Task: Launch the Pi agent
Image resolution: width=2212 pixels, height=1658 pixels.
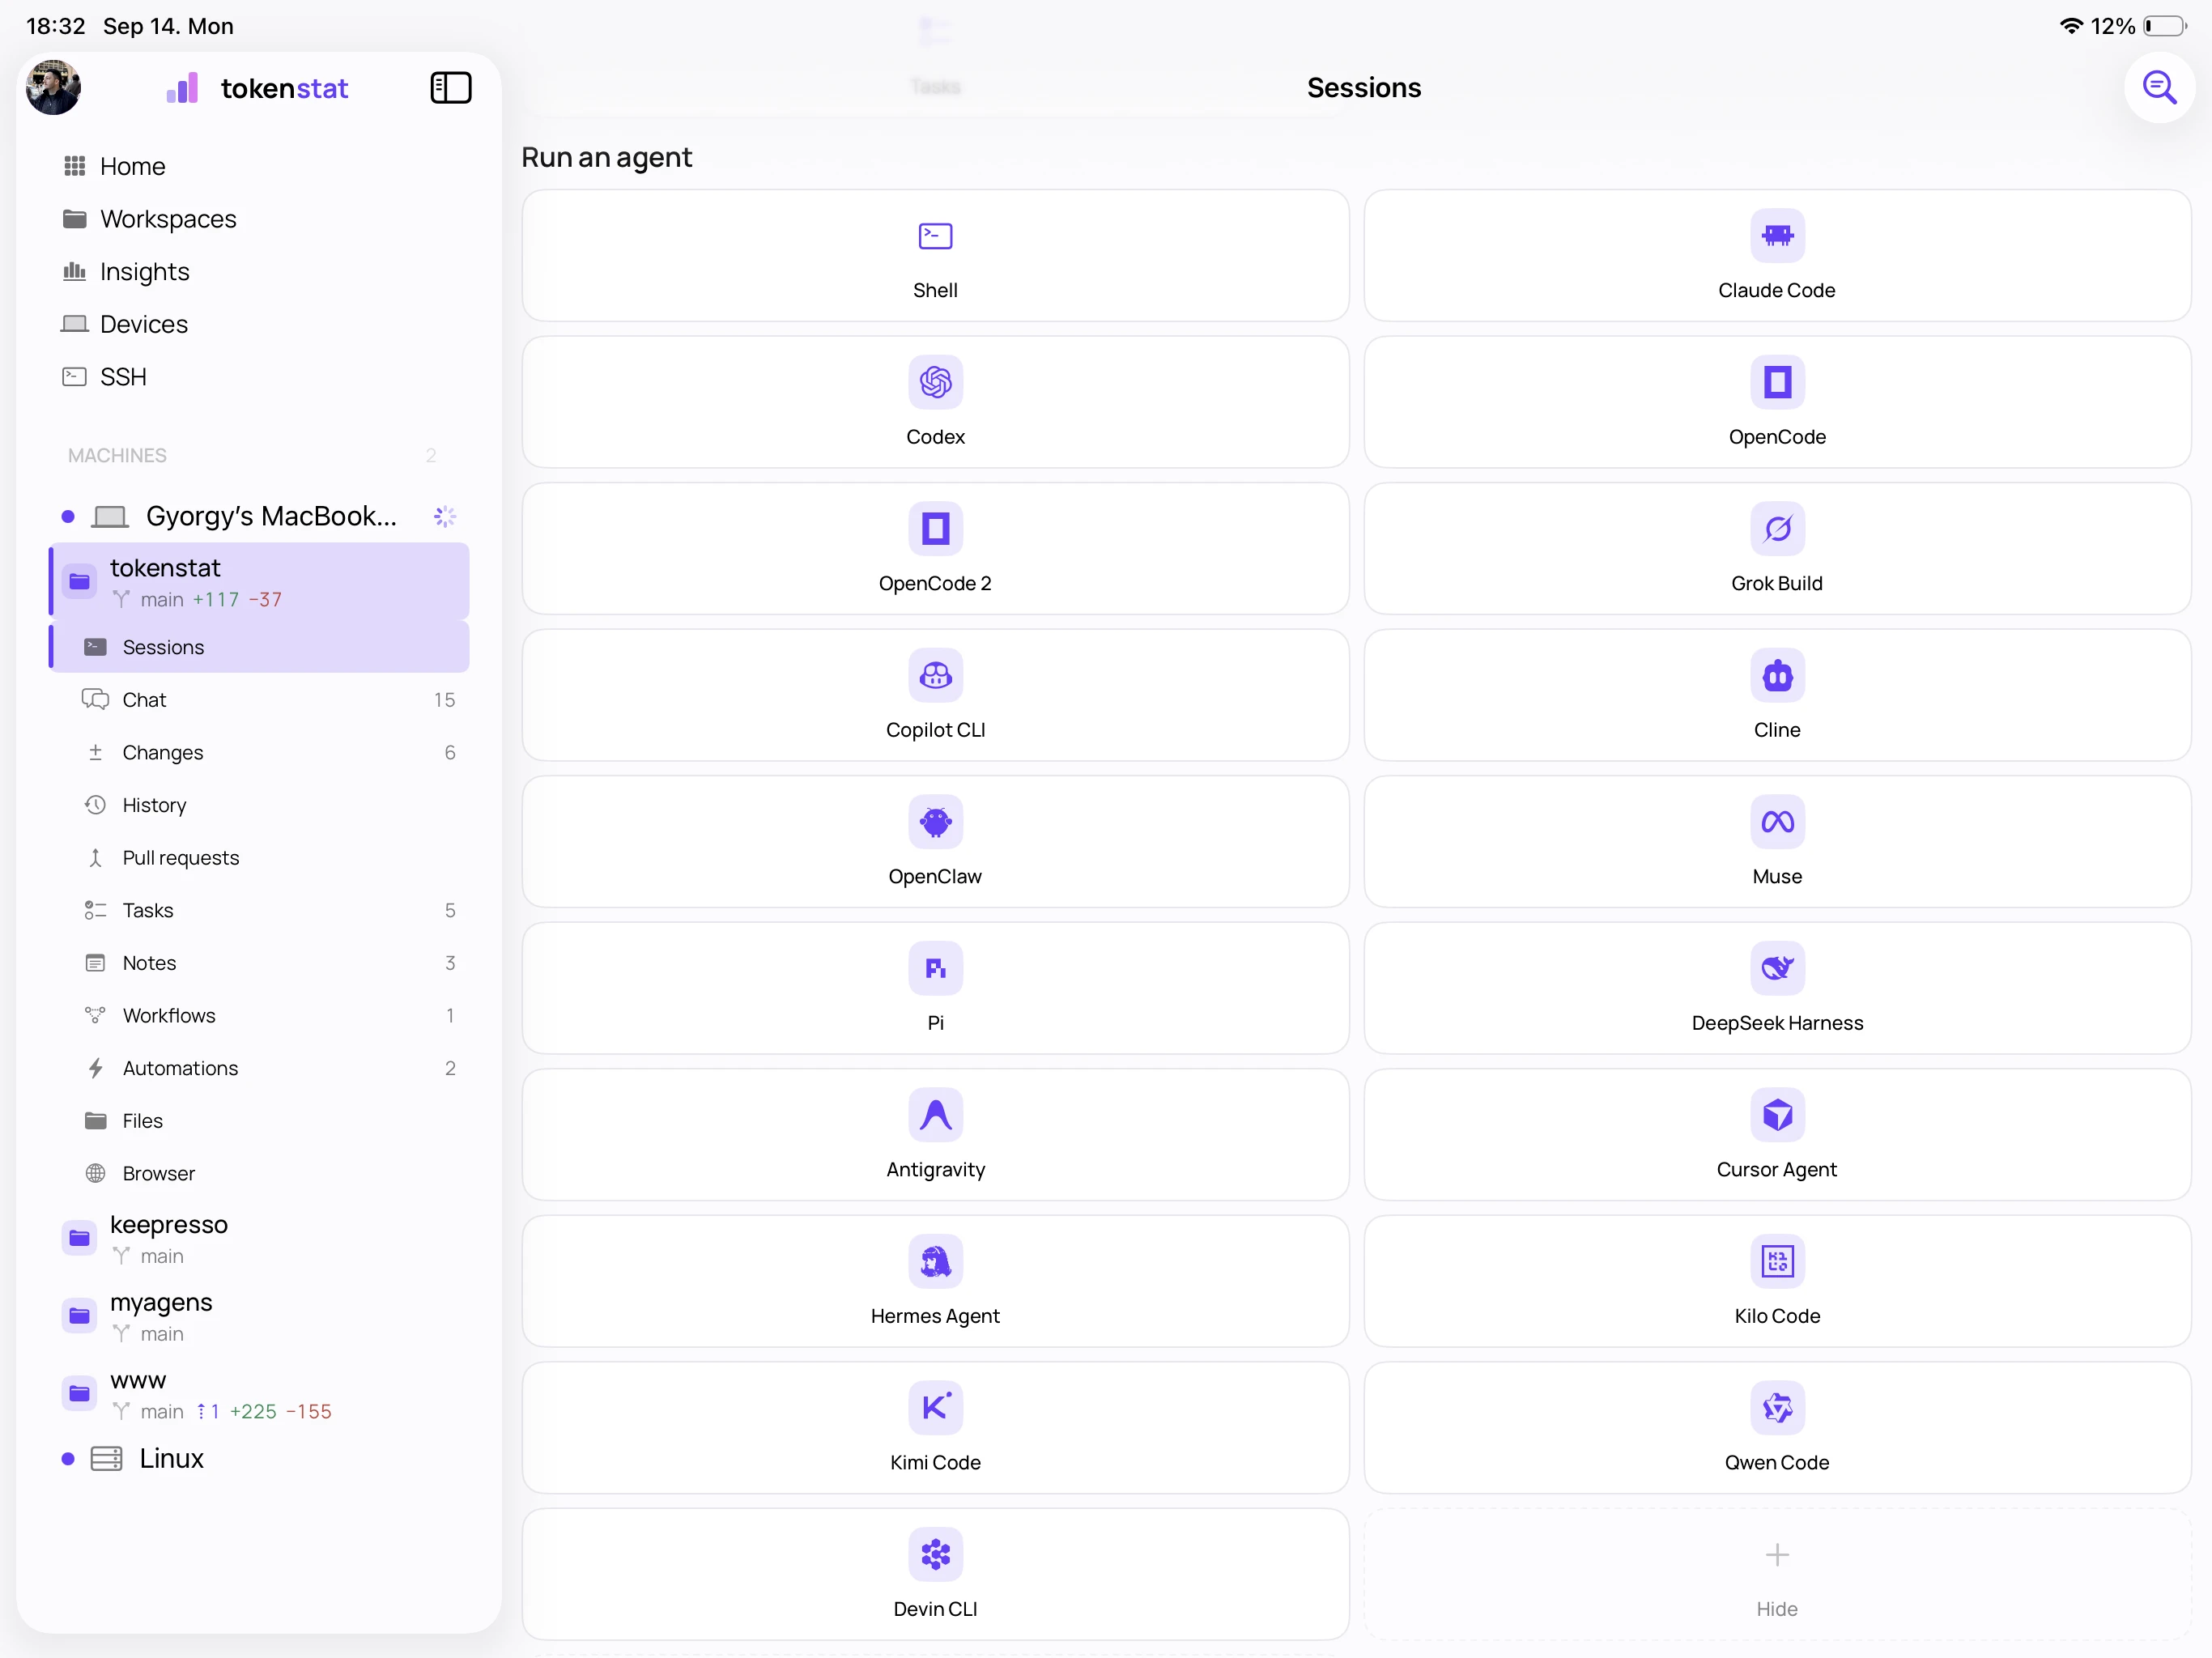Action: pyautogui.click(x=935, y=988)
